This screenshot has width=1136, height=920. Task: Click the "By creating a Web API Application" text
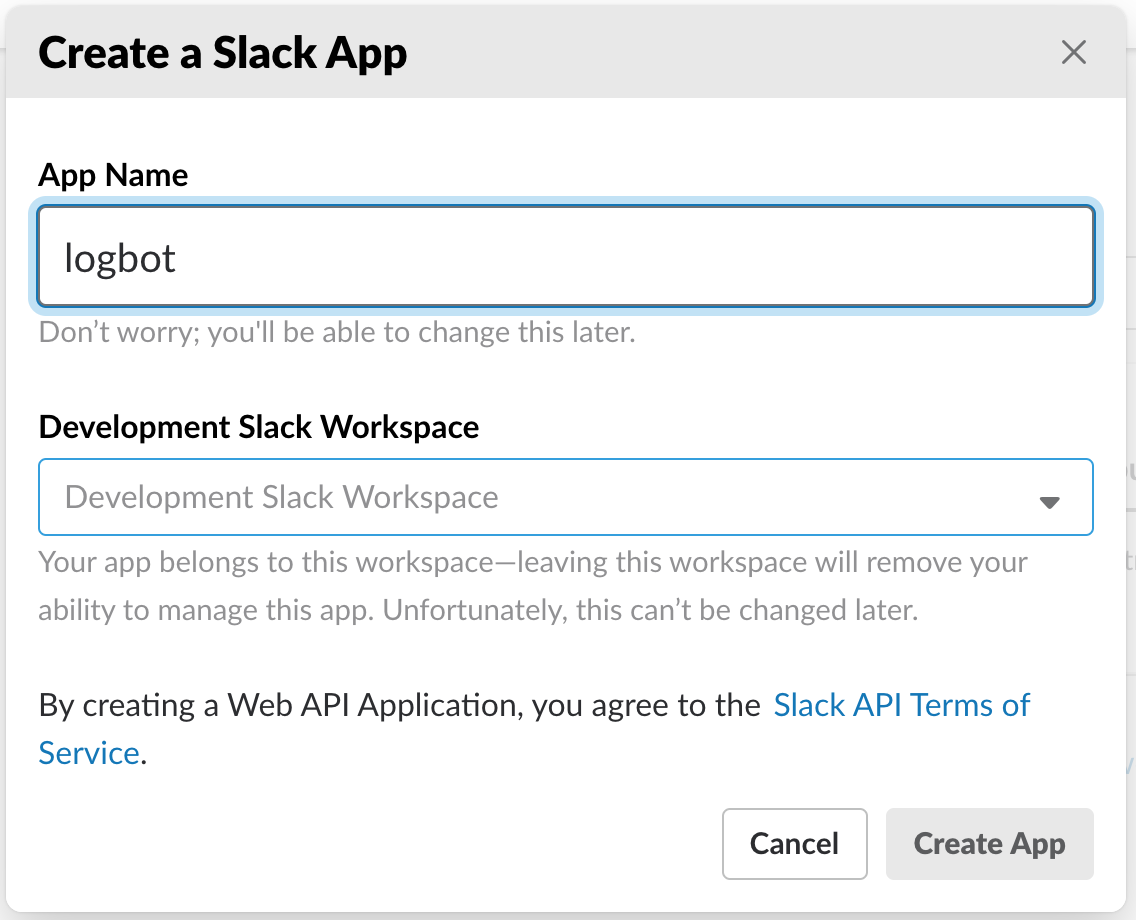[399, 705]
